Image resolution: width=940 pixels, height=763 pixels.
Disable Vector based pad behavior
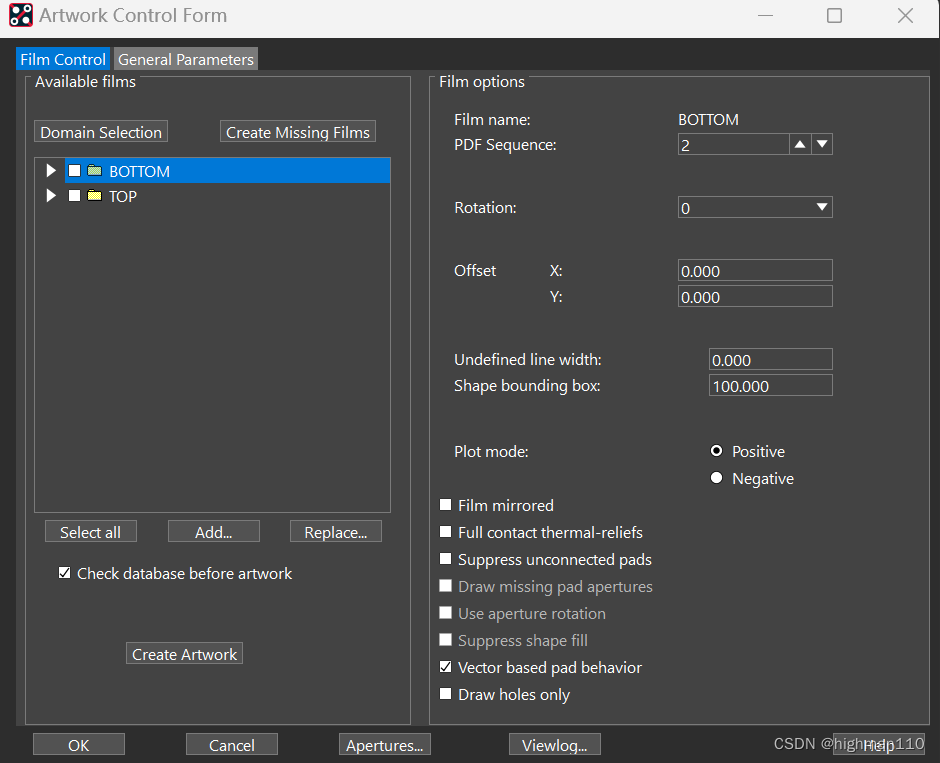[446, 667]
